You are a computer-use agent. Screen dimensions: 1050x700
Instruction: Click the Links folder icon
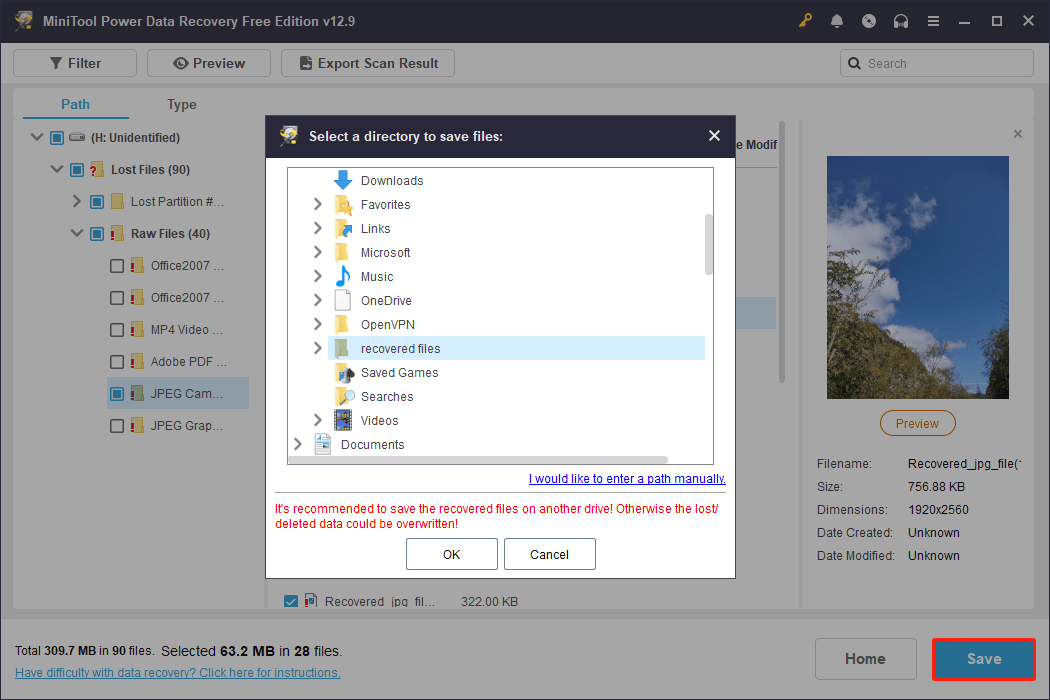(343, 228)
